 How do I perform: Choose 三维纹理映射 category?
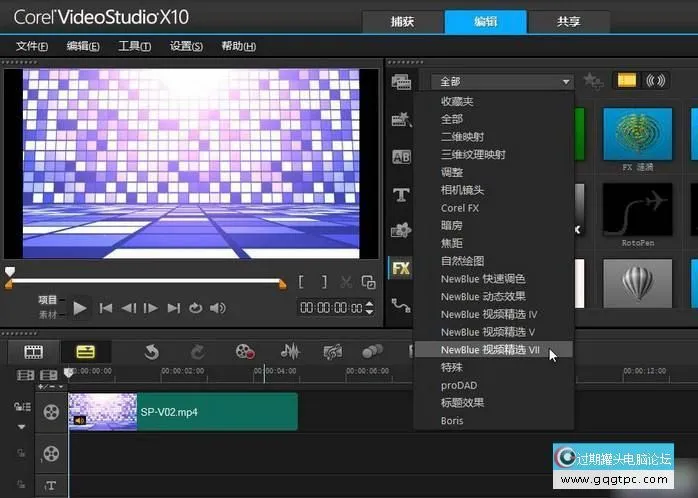473,155
